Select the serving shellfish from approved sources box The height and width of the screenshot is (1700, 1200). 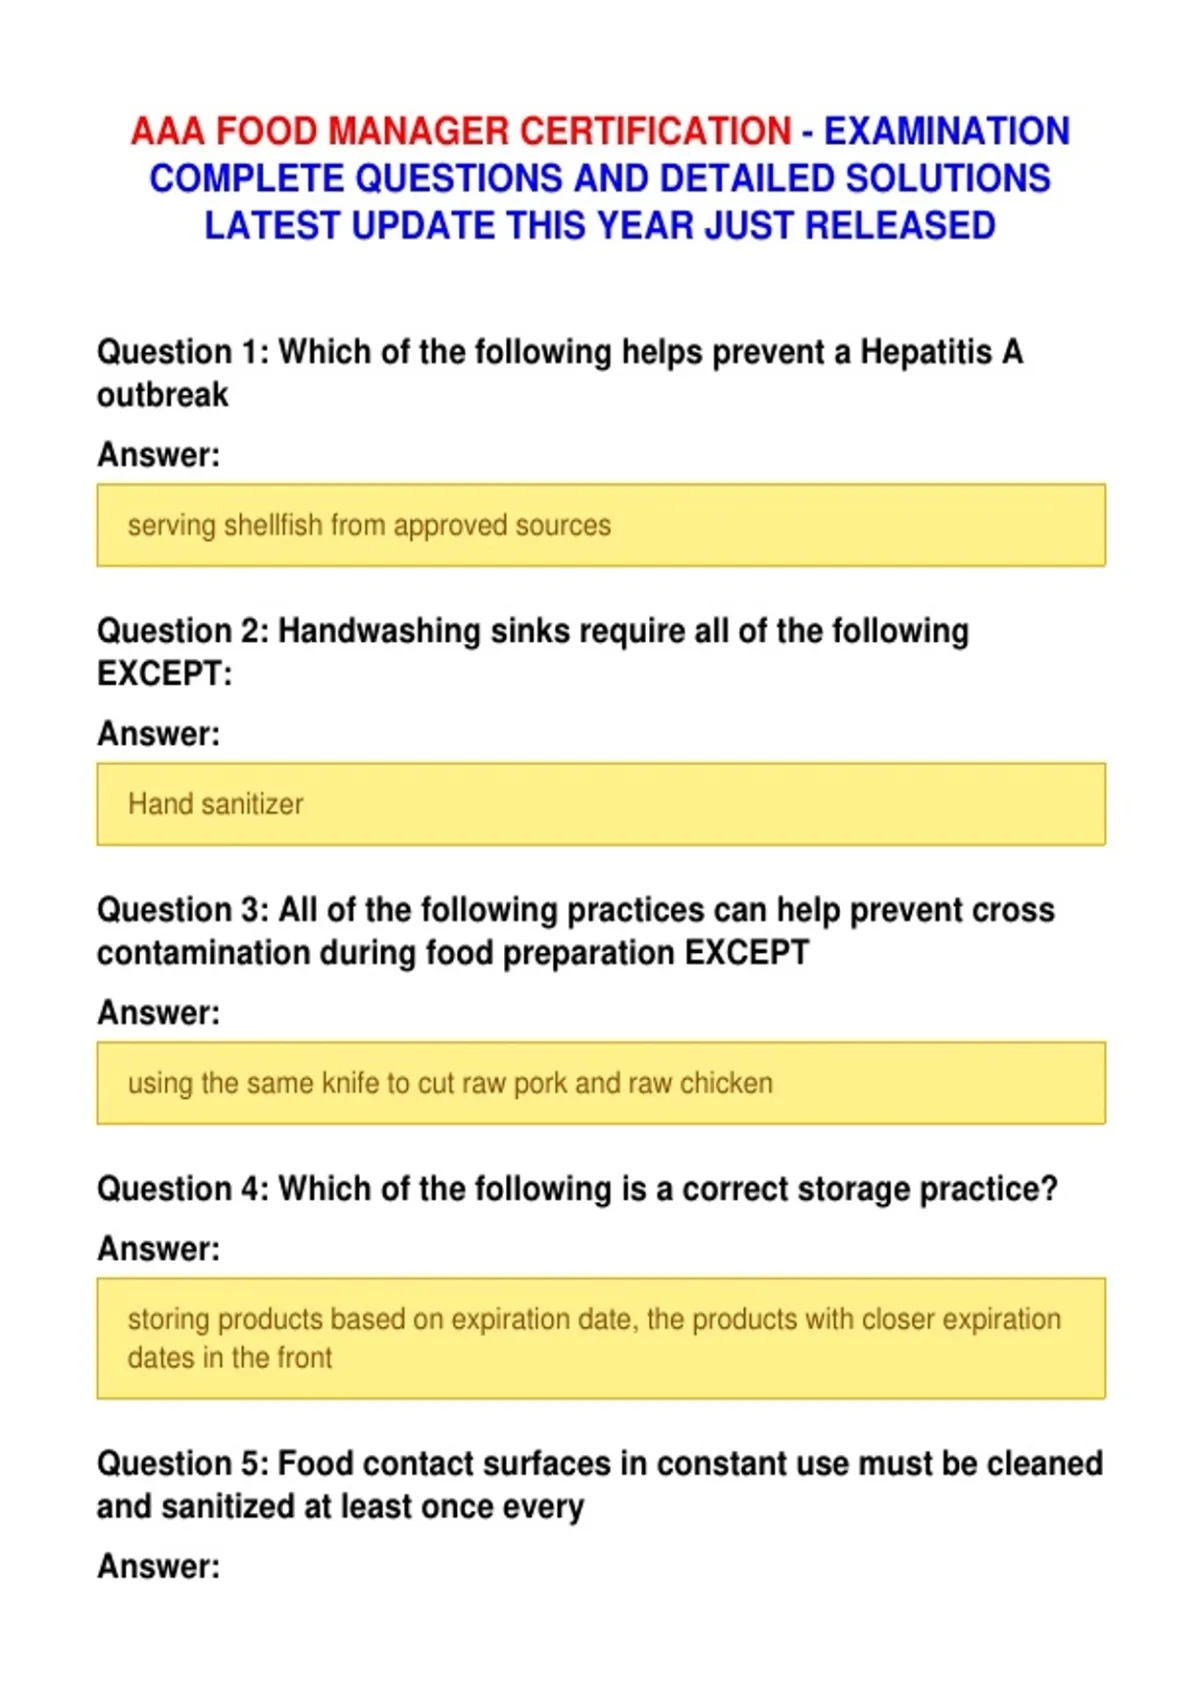(x=601, y=525)
